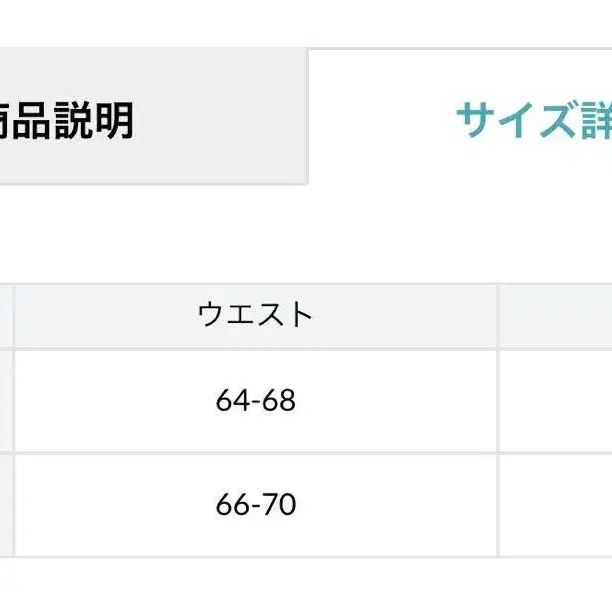Click the gray strip above the tabs

tap(300, 22)
